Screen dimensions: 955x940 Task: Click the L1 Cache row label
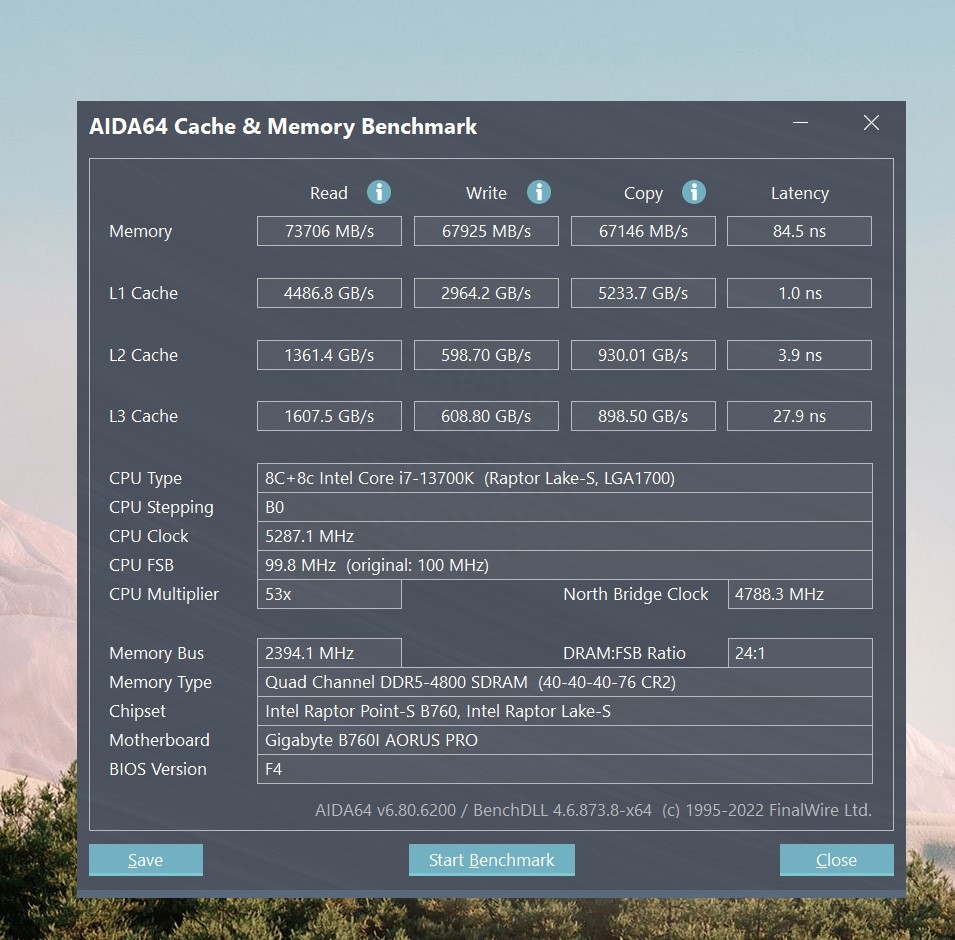coord(143,293)
